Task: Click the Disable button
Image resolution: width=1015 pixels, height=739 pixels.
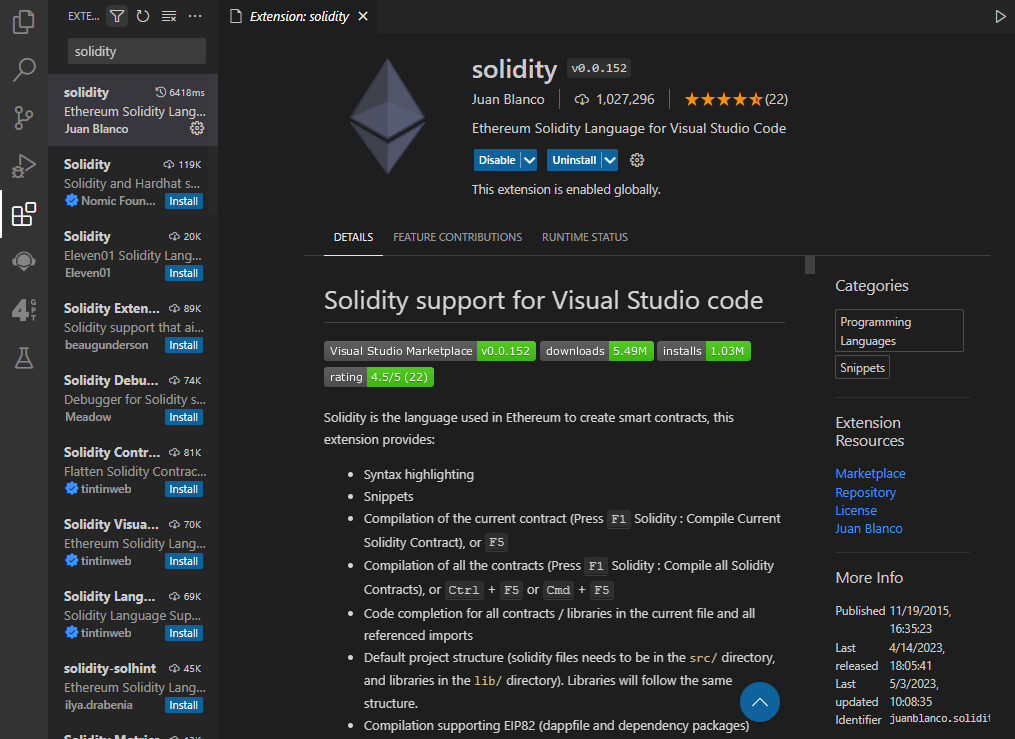Action: [x=497, y=160]
